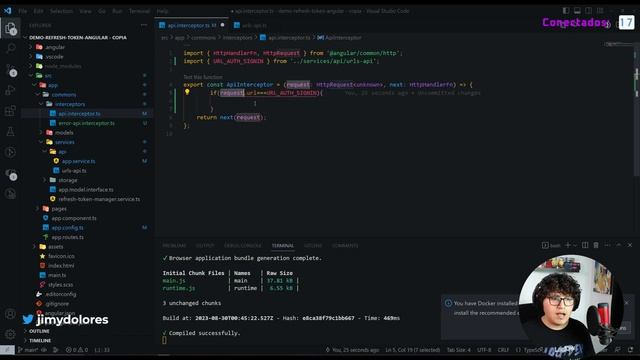The height and width of the screenshot is (360, 640).
Task: Open the Edit menu
Action: point(38,11)
